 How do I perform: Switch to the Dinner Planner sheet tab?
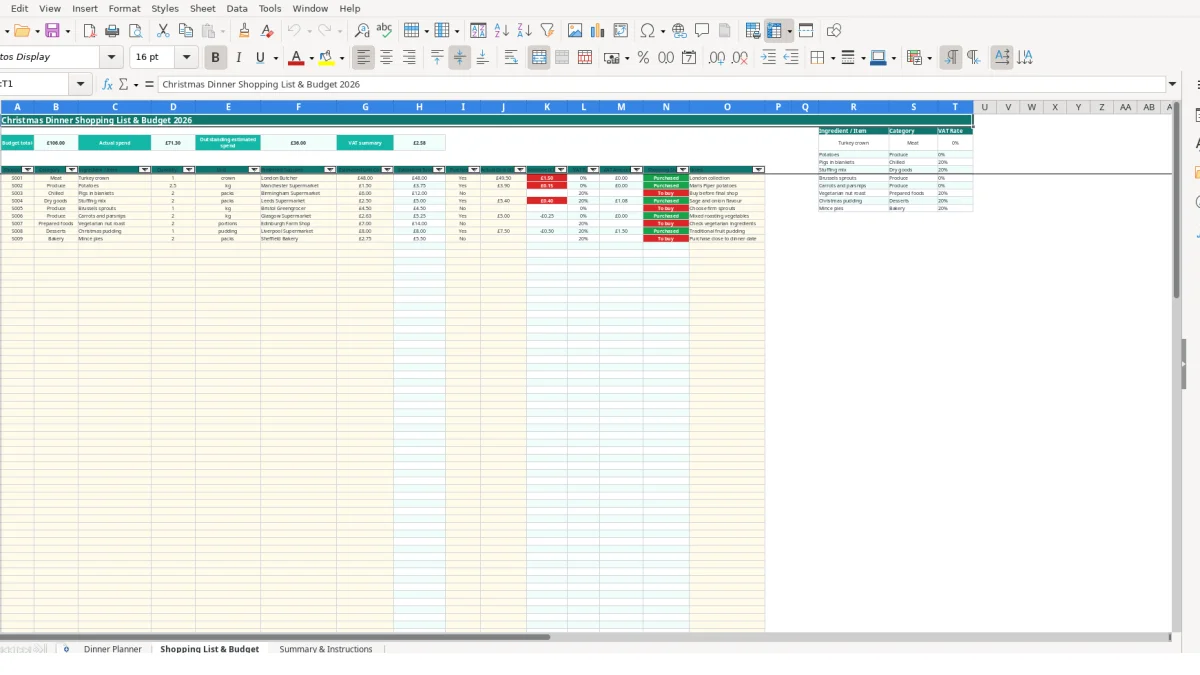point(113,649)
